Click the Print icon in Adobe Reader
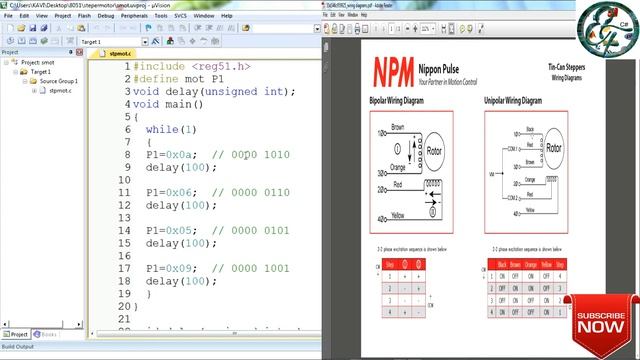 point(357,29)
